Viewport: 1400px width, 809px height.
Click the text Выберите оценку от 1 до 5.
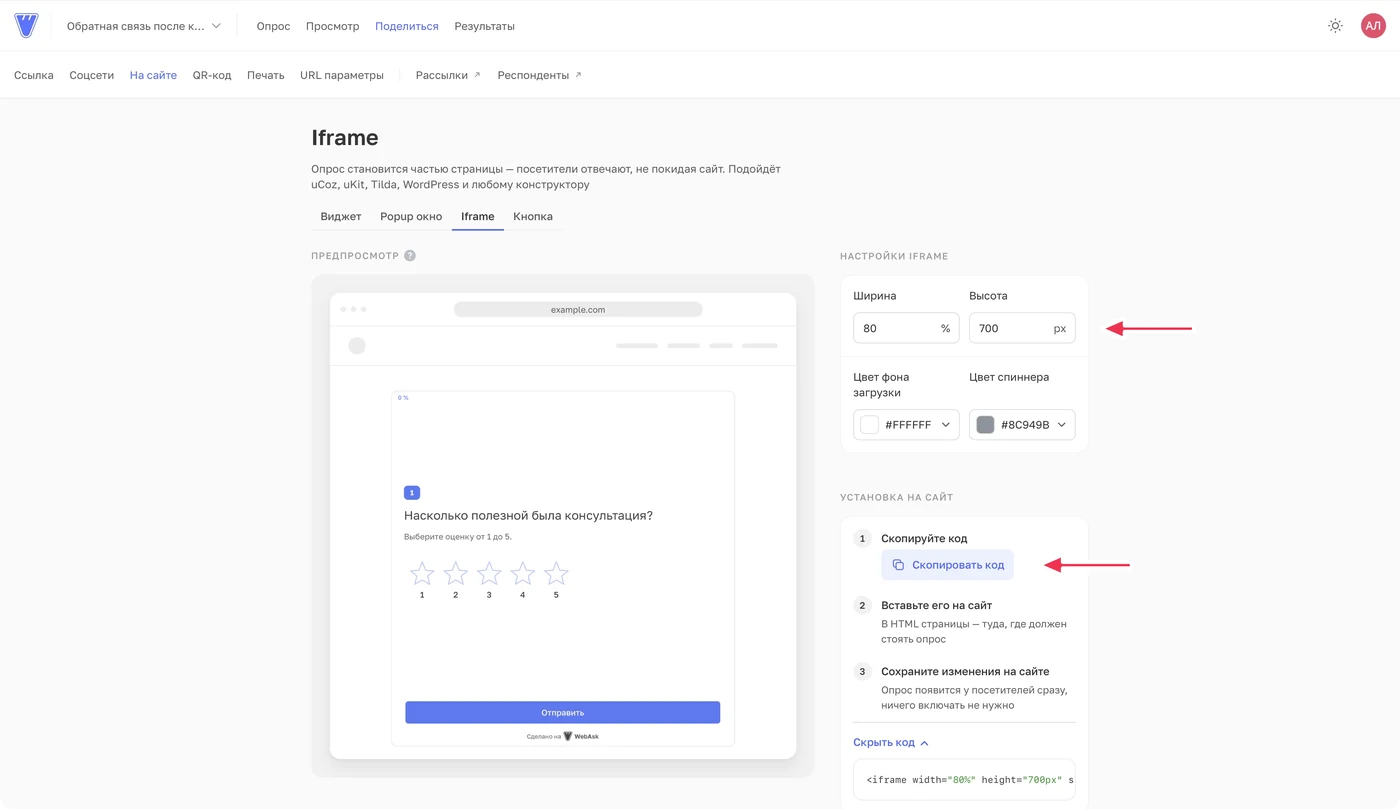pos(458,537)
